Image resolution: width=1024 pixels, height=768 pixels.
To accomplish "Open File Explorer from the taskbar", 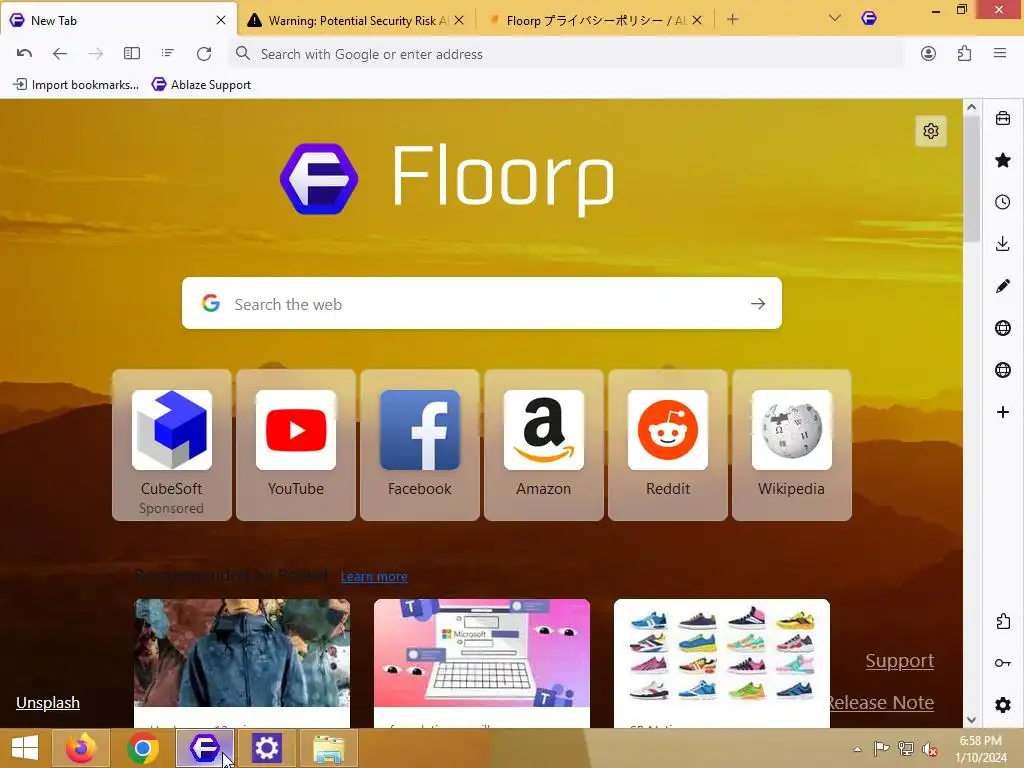I will [x=328, y=748].
